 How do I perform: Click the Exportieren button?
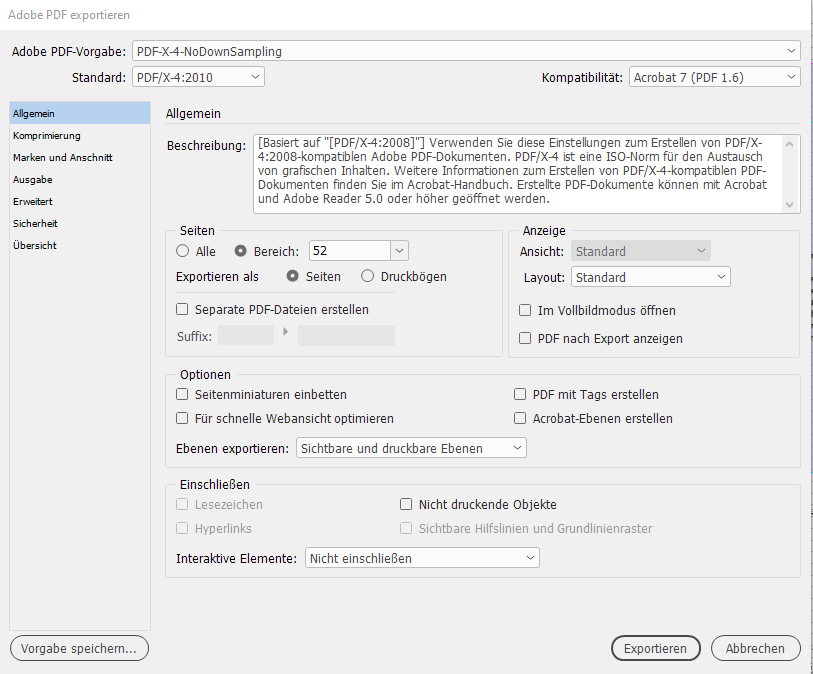pyautogui.click(x=655, y=648)
